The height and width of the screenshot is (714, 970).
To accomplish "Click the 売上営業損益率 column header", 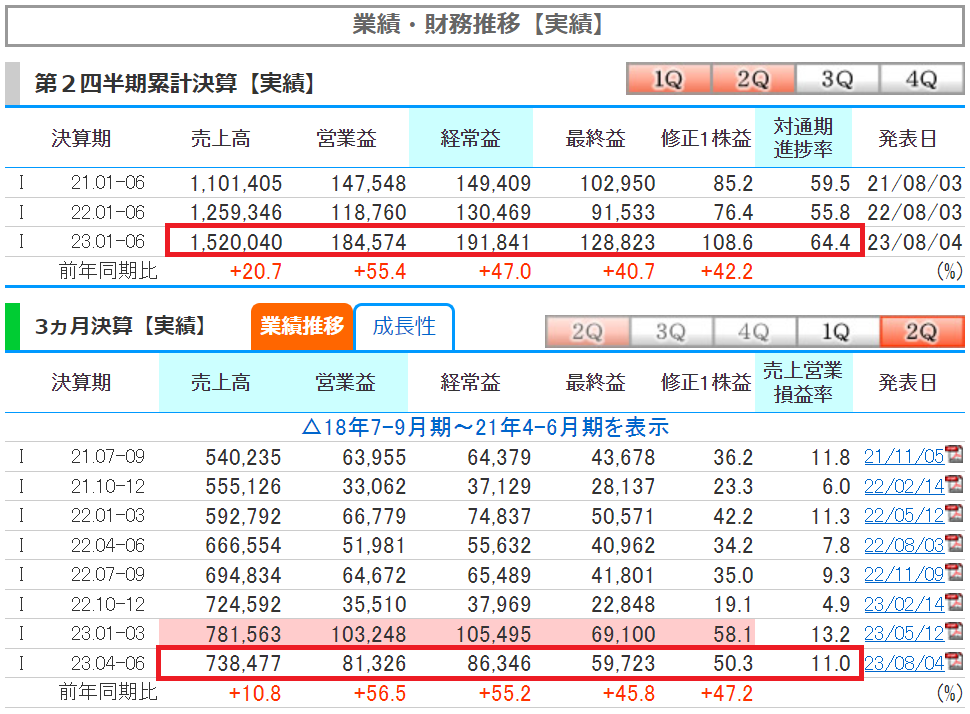I will click(x=803, y=382).
